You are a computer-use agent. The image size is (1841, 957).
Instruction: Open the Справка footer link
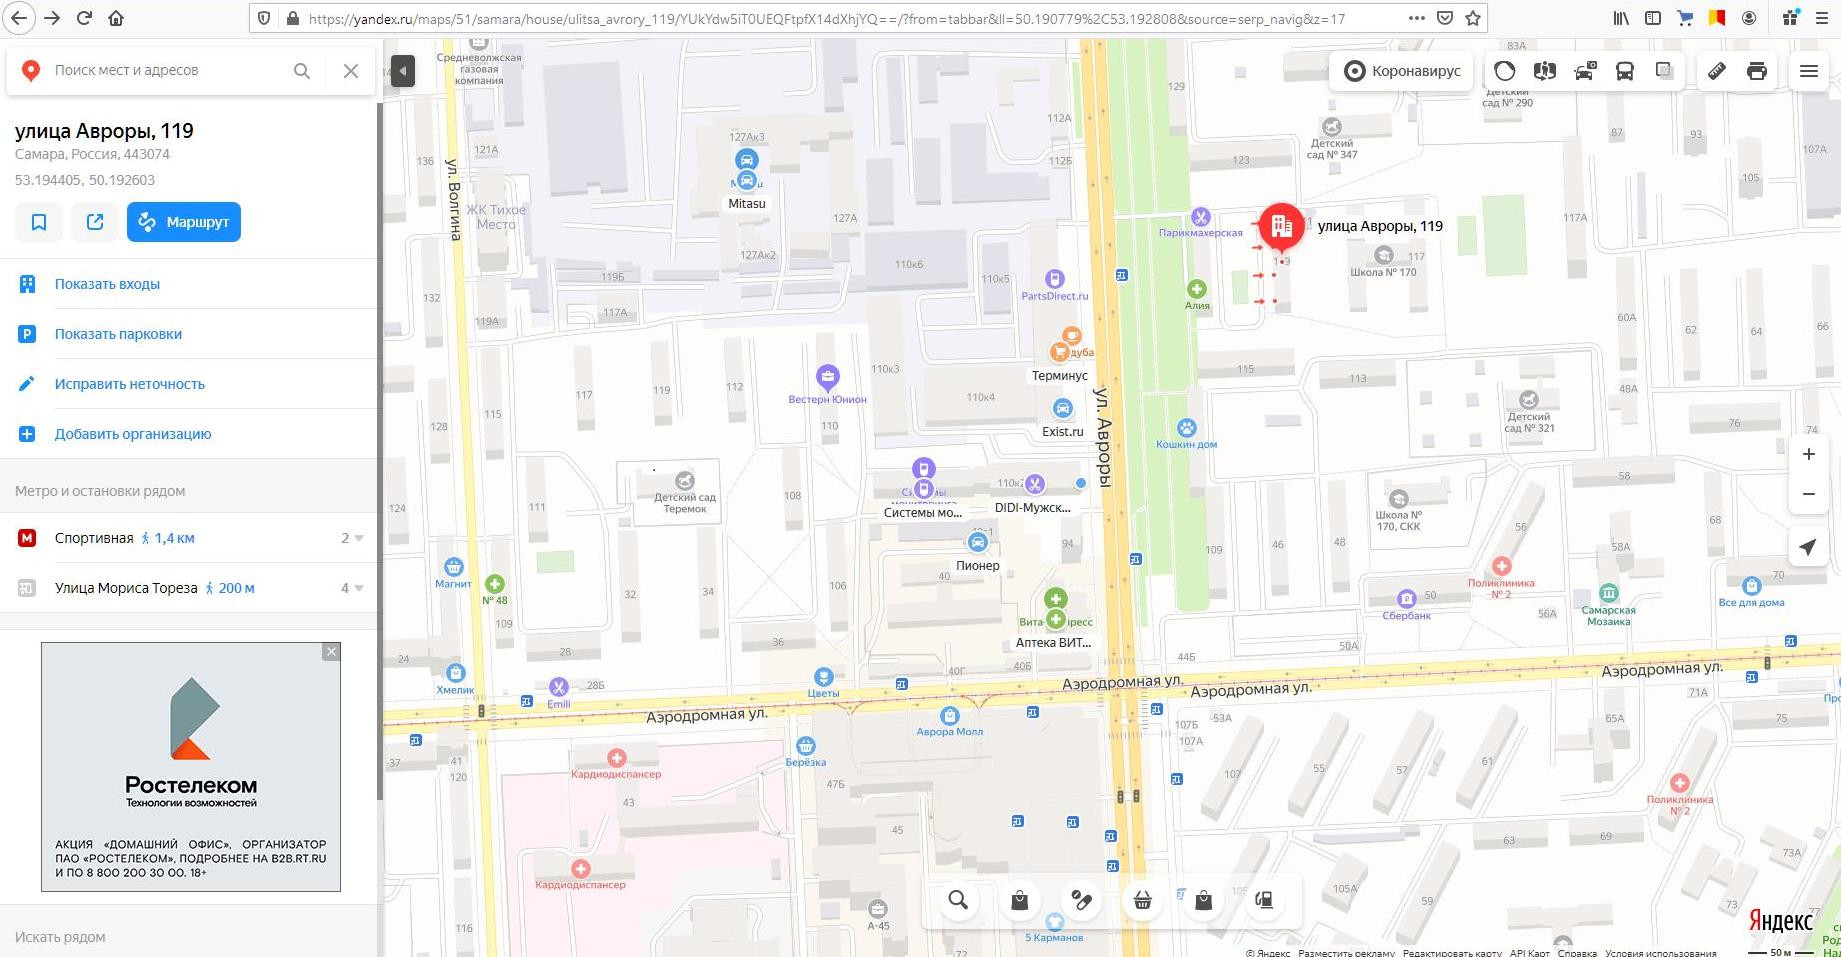1577,953
